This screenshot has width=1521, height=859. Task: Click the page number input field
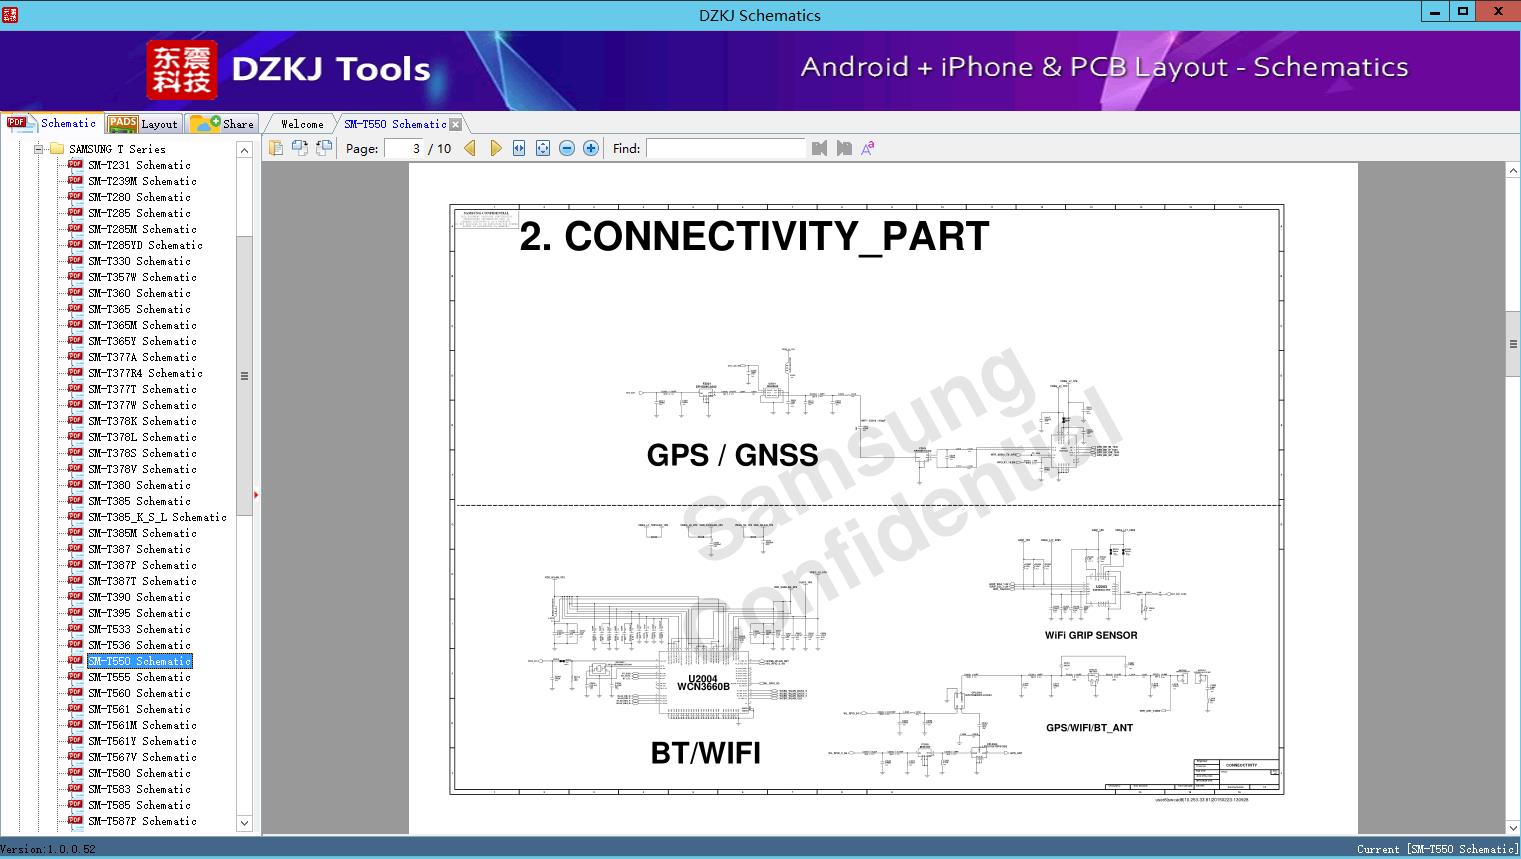pyautogui.click(x=403, y=148)
